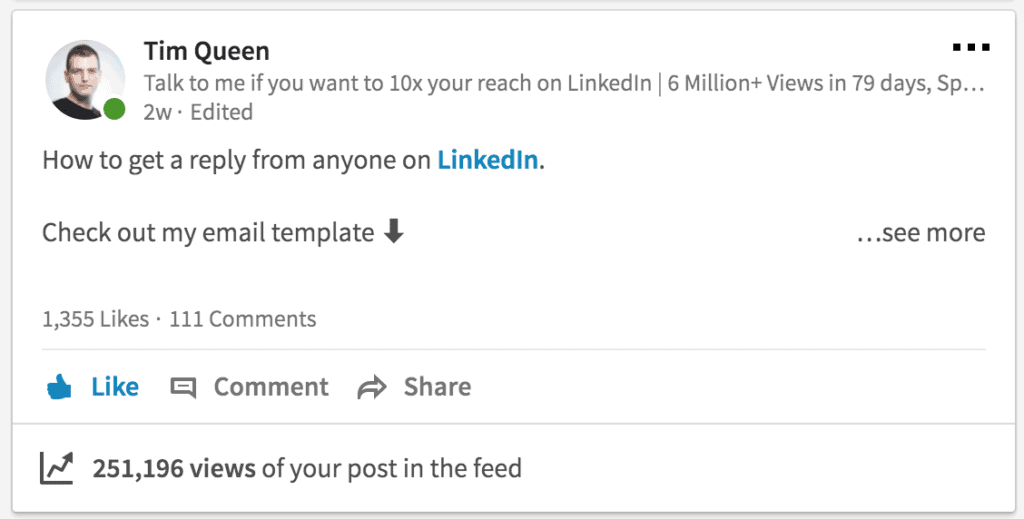Open Tim Queen's profile photo

[84, 80]
